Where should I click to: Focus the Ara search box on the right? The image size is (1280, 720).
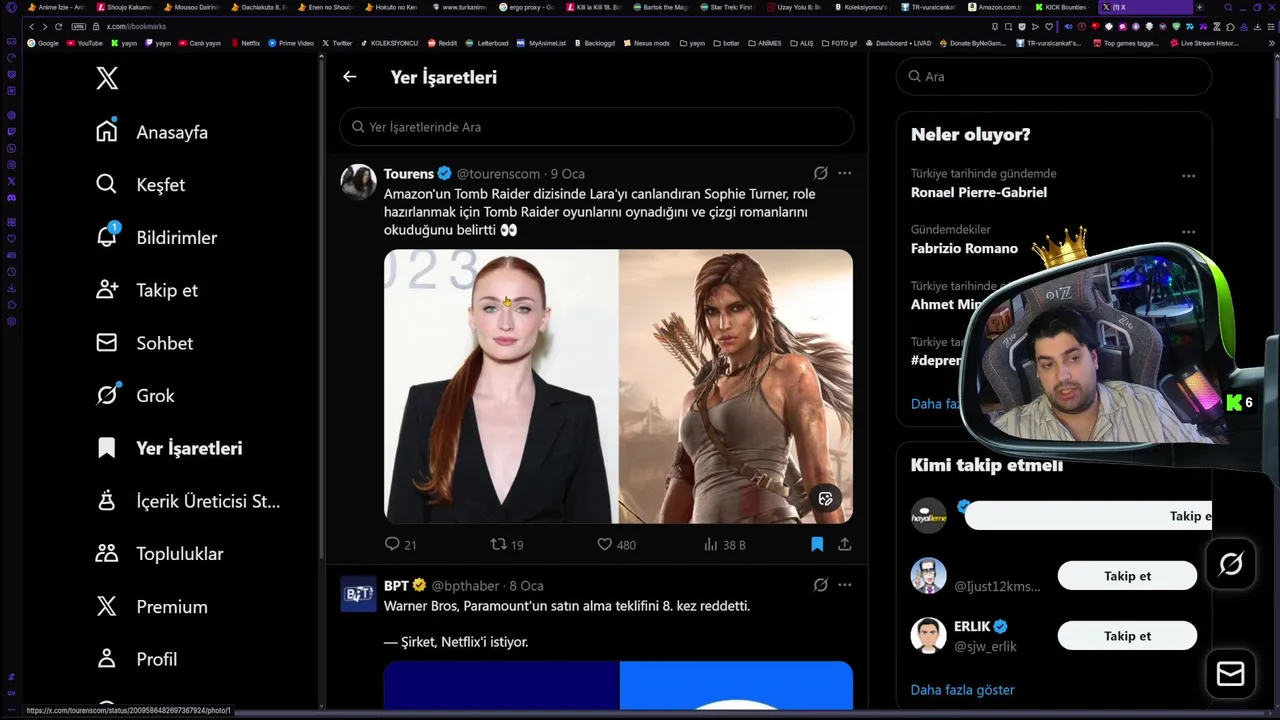point(1053,76)
